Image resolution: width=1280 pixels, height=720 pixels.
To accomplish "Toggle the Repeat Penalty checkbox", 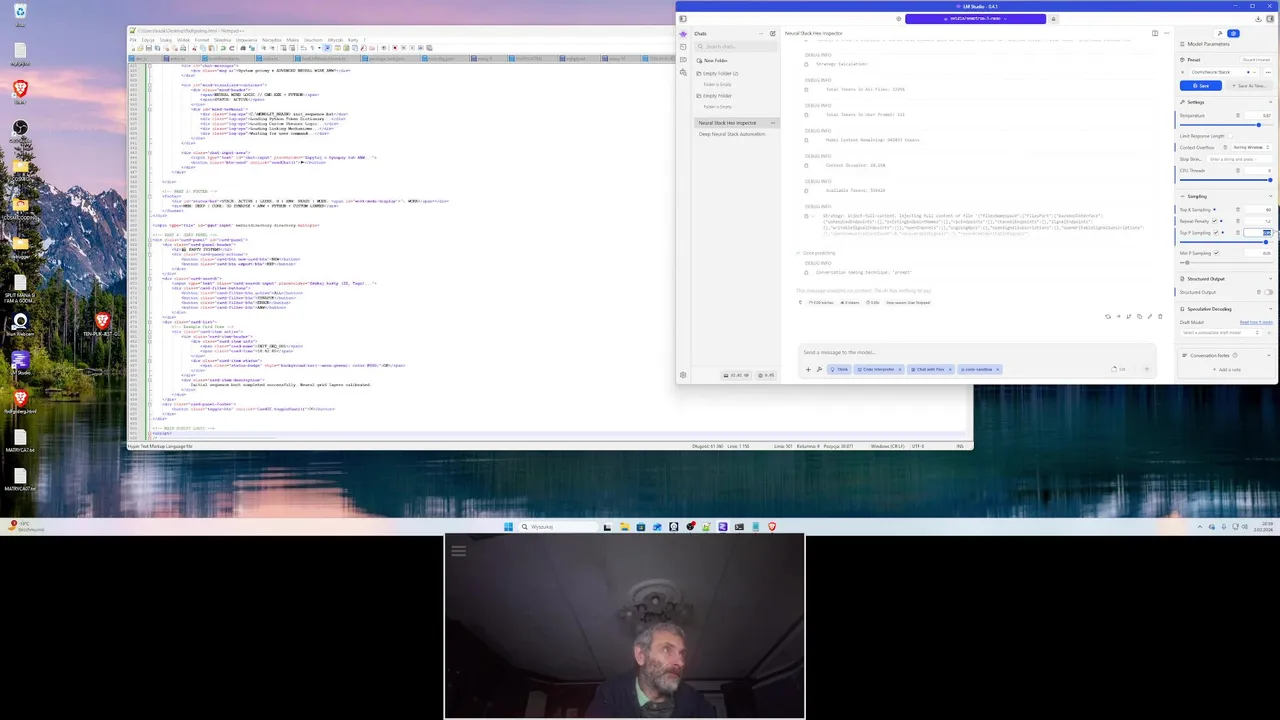I will point(1214,221).
